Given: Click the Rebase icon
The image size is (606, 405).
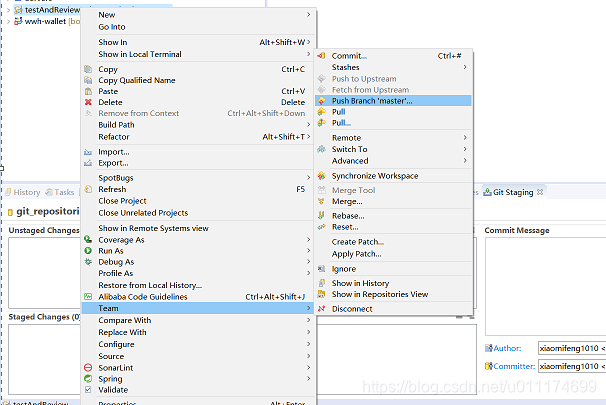Looking at the screenshot, I should click(x=321, y=216).
